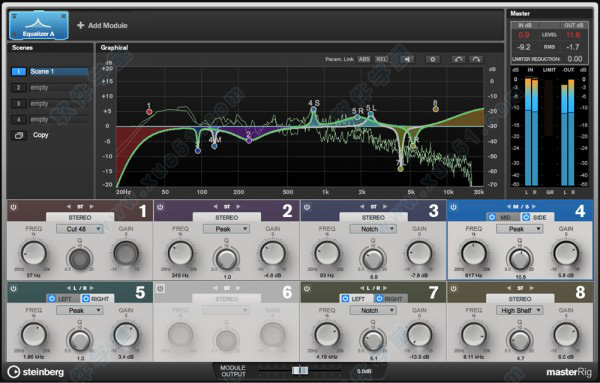Click band 3 previous channel mode arrow
The height and width of the screenshot is (383, 600).
coord(362,207)
